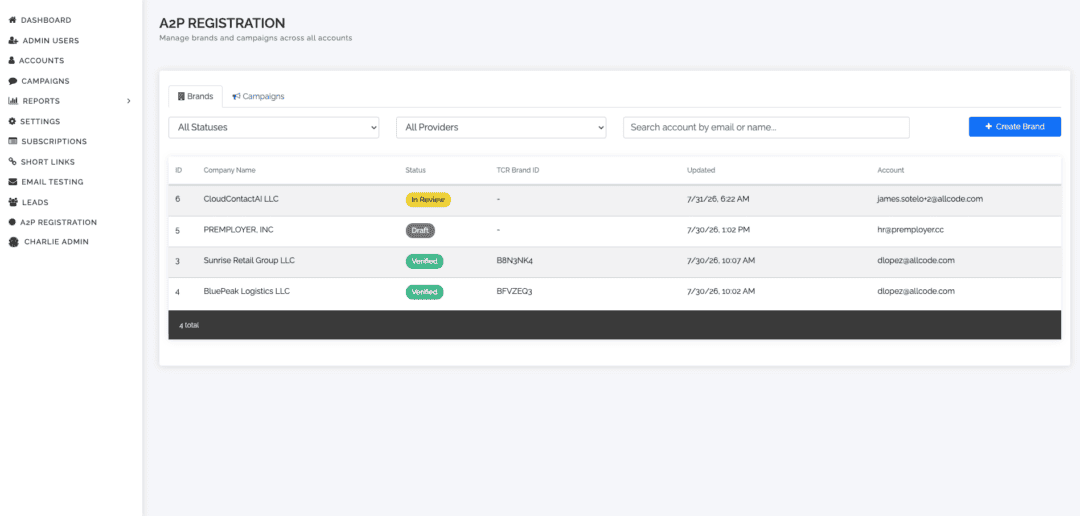Viewport: 1080px width, 516px height.
Task: Select the PREMPLOYER, INC company name
Action: pyautogui.click(x=238, y=229)
